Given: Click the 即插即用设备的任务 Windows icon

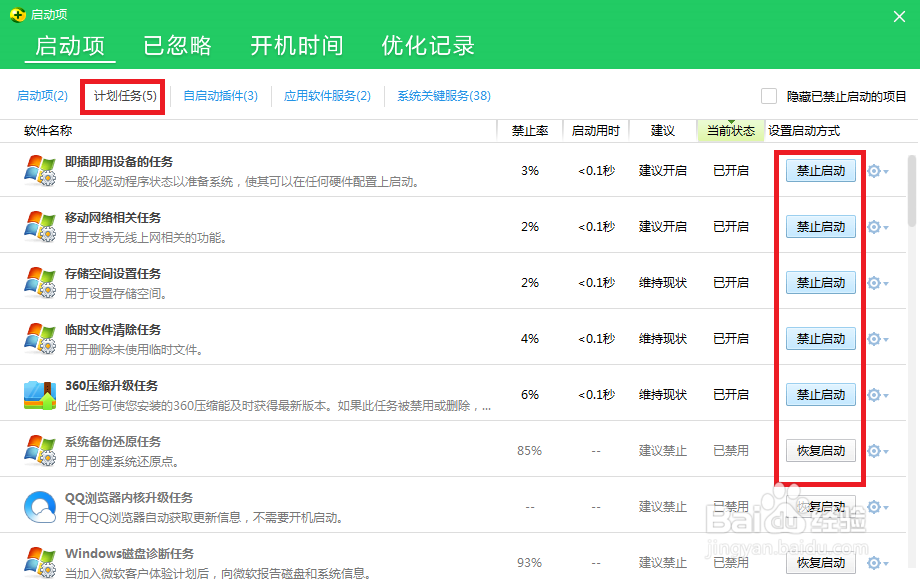Looking at the screenshot, I should click(x=41, y=171).
